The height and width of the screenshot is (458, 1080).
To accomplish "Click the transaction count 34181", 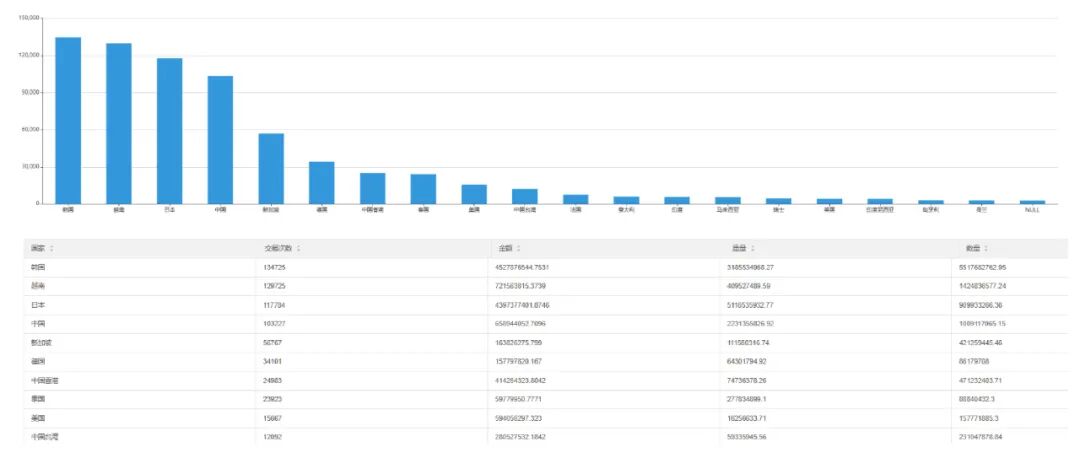I will click(273, 361).
